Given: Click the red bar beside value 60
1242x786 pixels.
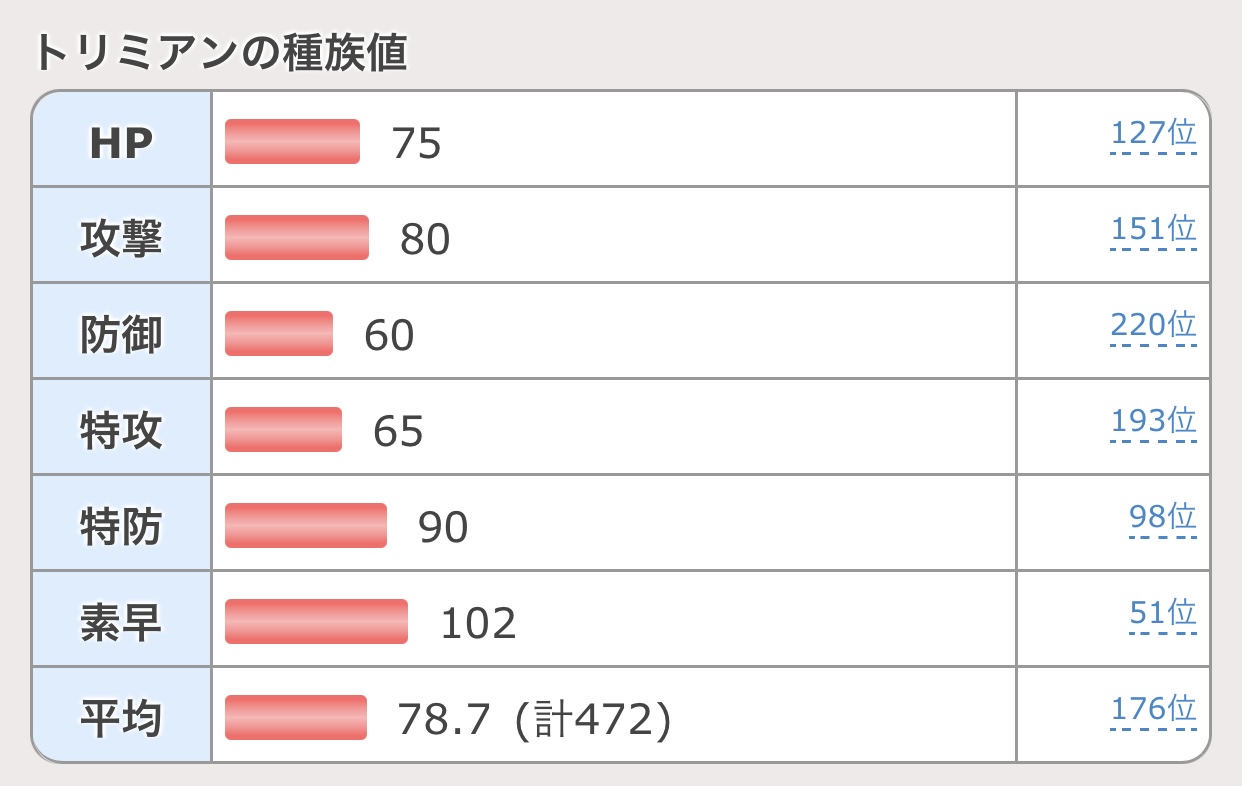Looking at the screenshot, I should (x=279, y=334).
